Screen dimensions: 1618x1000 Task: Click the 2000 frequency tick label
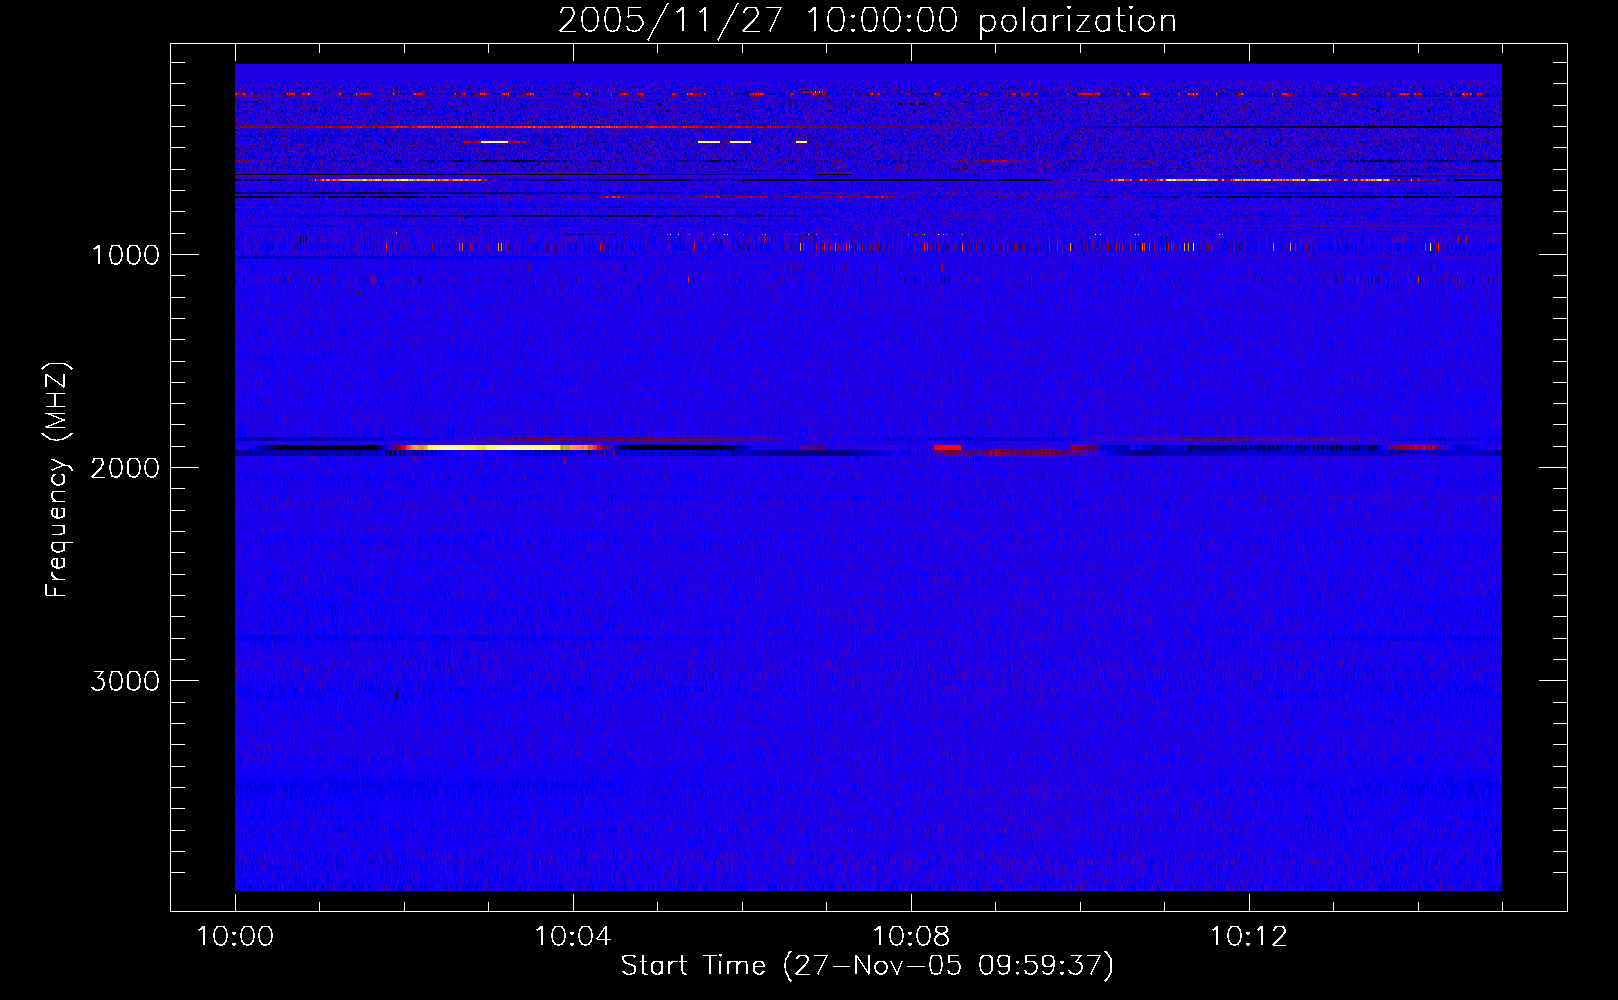coord(125,468)
